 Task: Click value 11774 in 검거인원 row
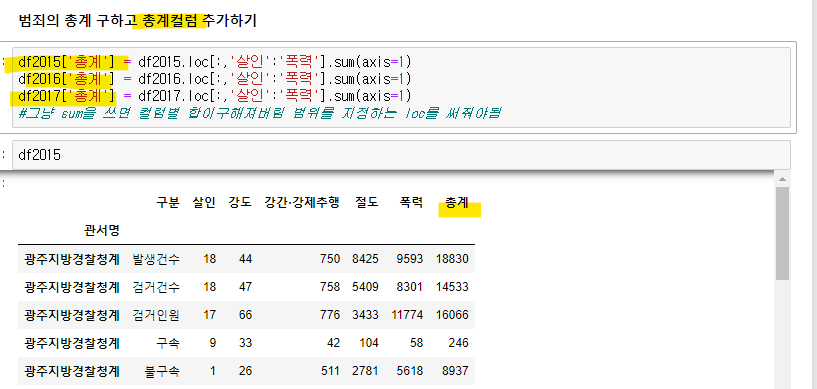[407, 315]
